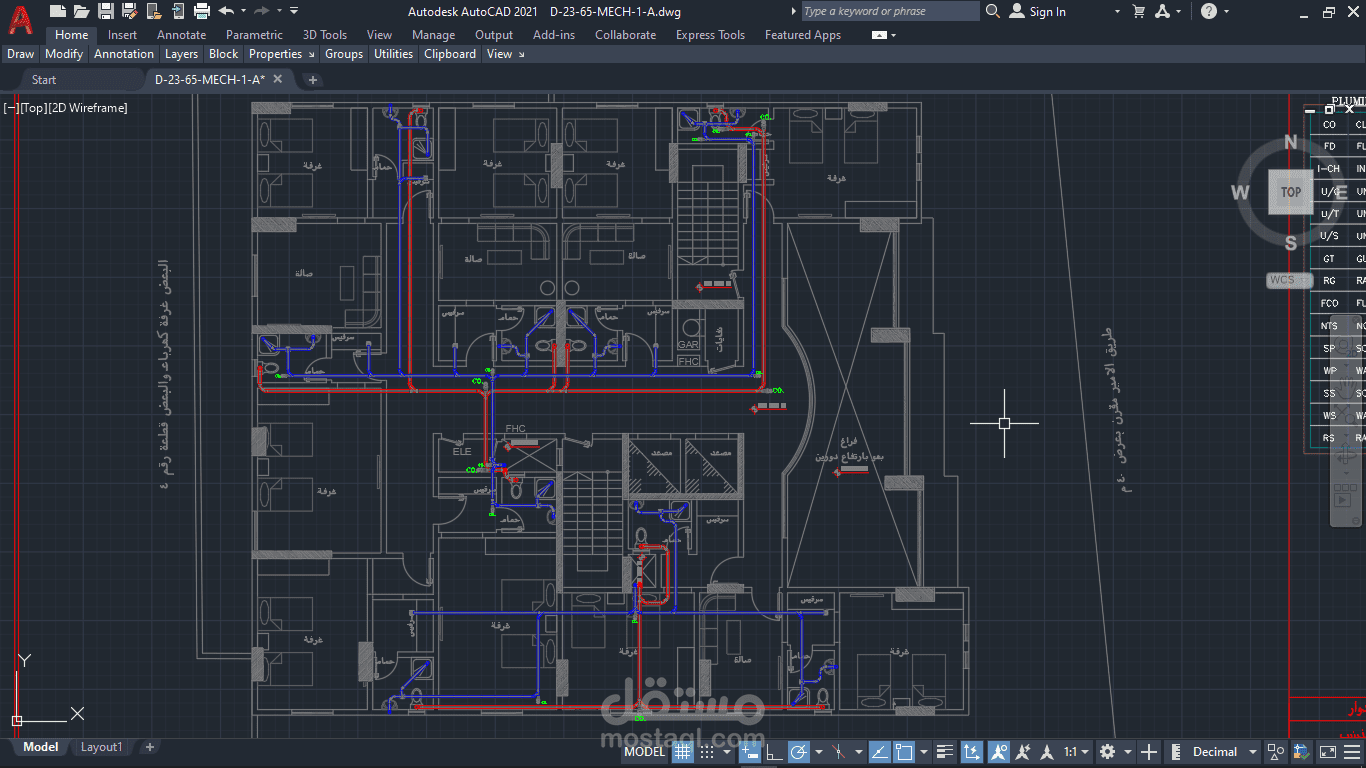Click the Workspace Switching gear icon
Image resolution: width=1366 pixels, height=768 pixels.
[x=1107, y=752]
